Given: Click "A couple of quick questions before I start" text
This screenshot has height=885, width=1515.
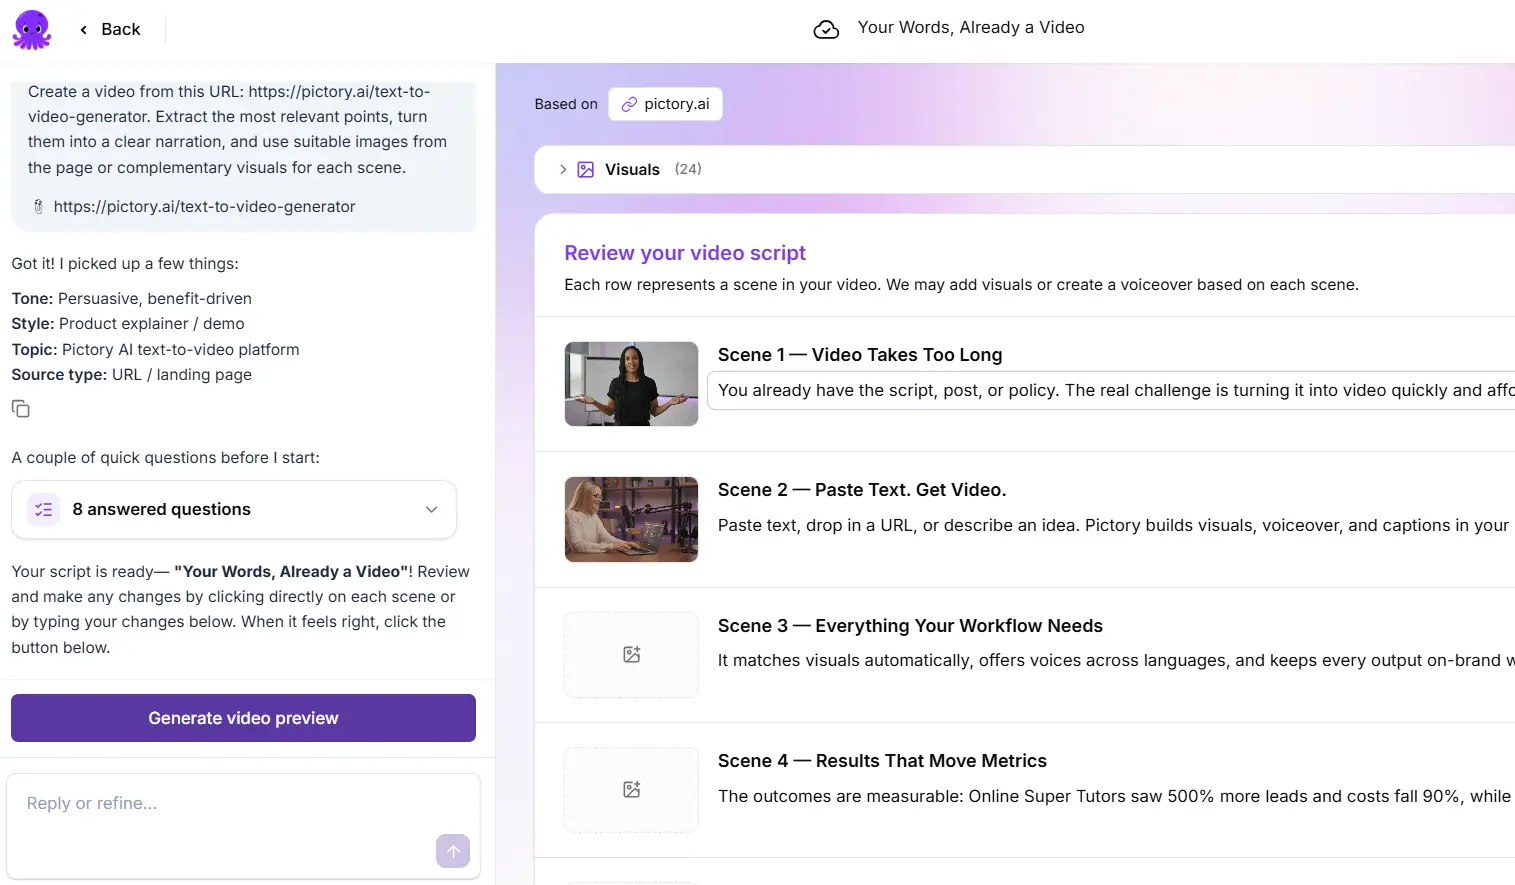Looking at the screenshot, I should pyautogui.click(x=166, y=458).
